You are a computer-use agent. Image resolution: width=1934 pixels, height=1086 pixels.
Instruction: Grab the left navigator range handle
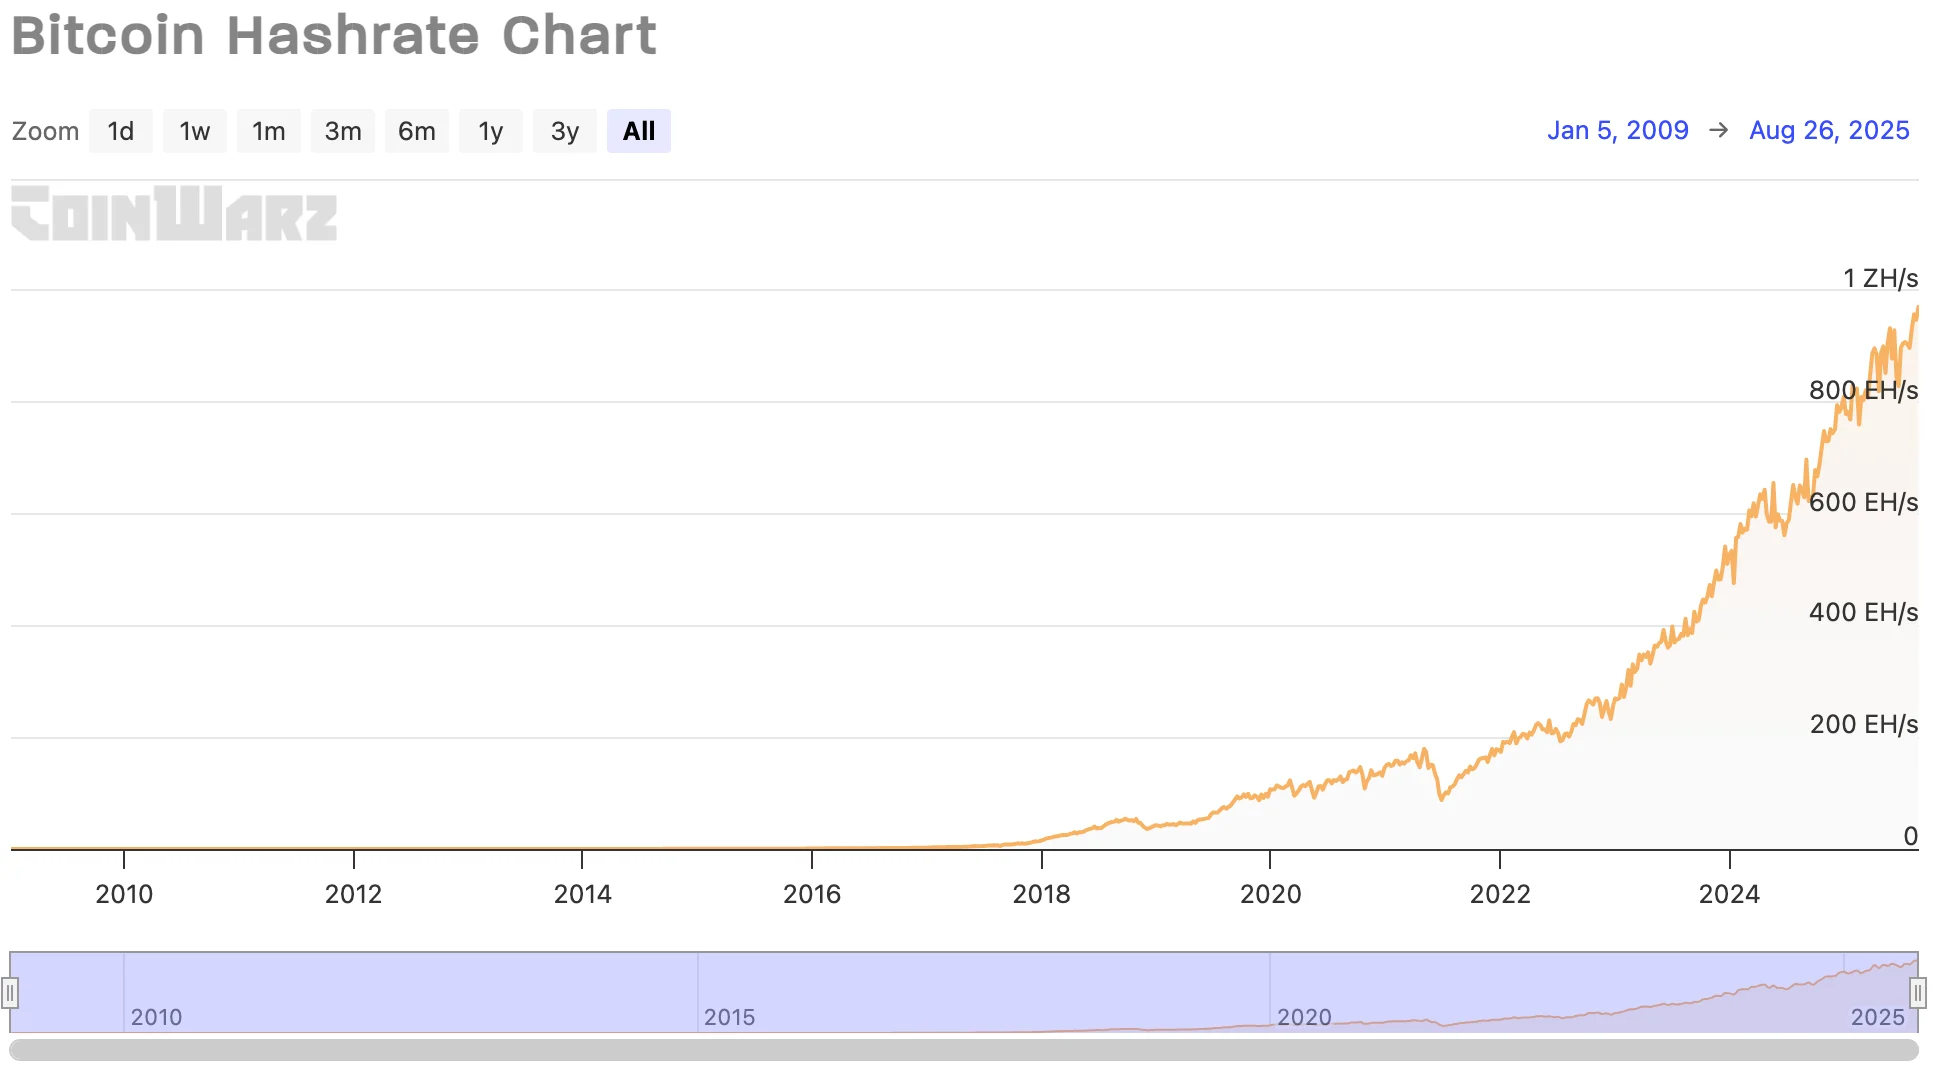coord(10,993)
